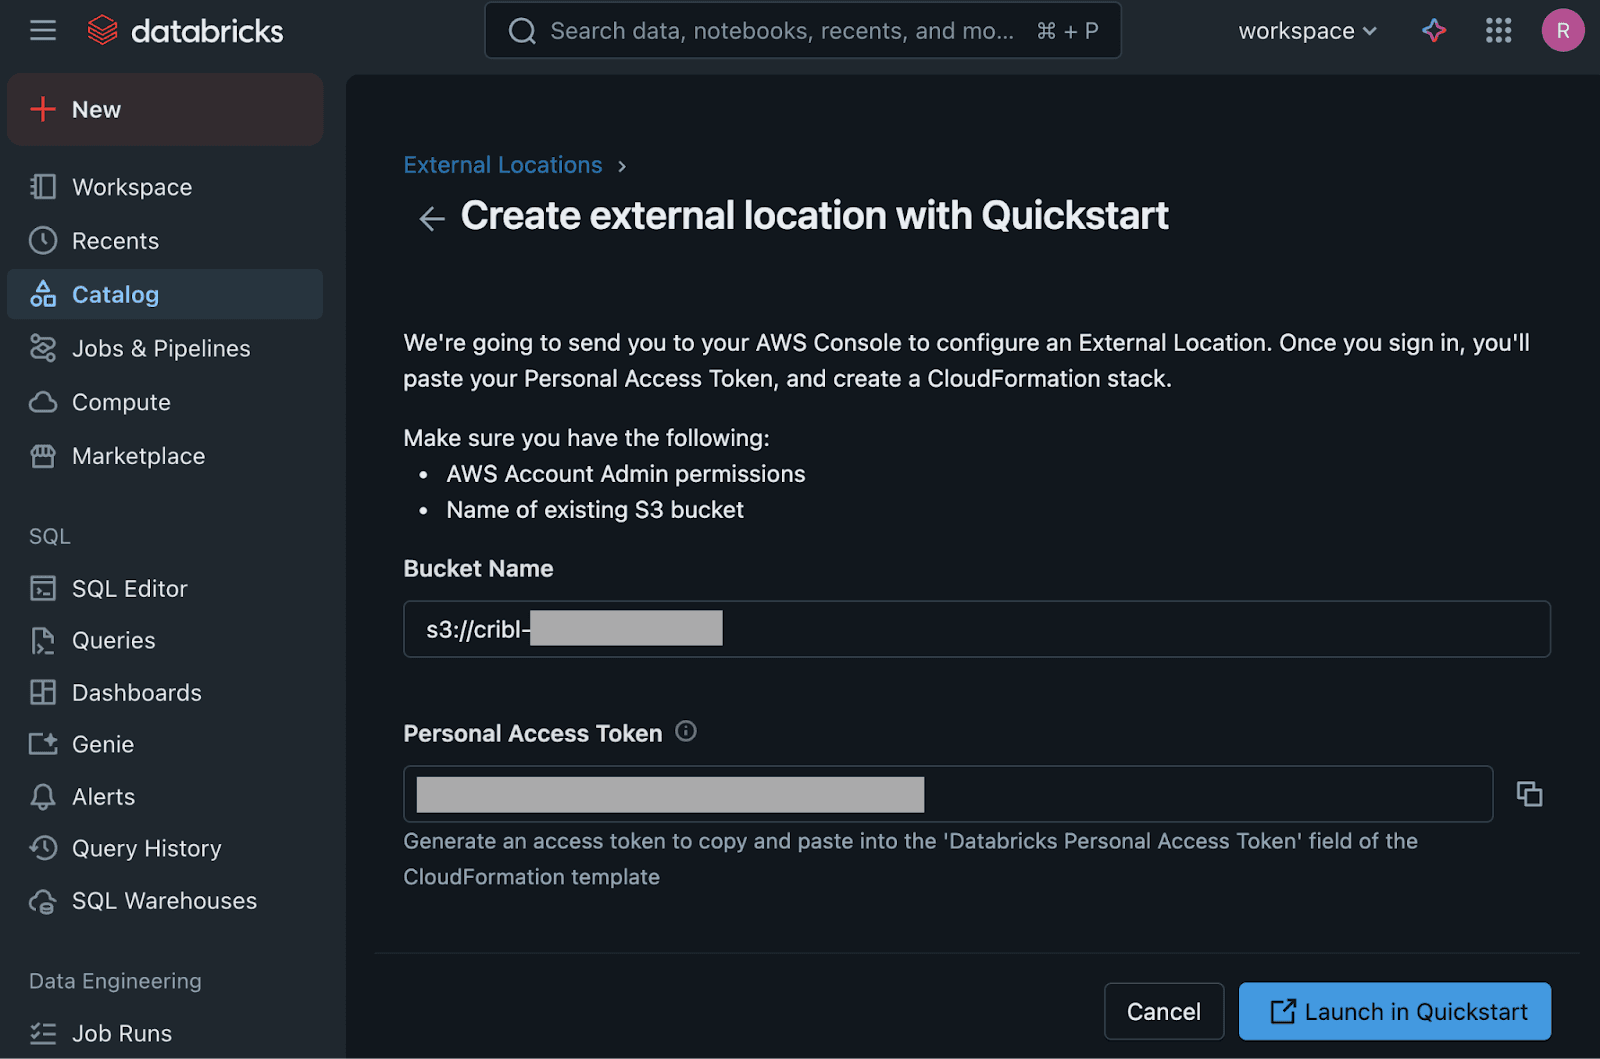The width and height of the screenshot is (1600, 1059).
Task: Click the user avatar R
Action: [1562, 31]
